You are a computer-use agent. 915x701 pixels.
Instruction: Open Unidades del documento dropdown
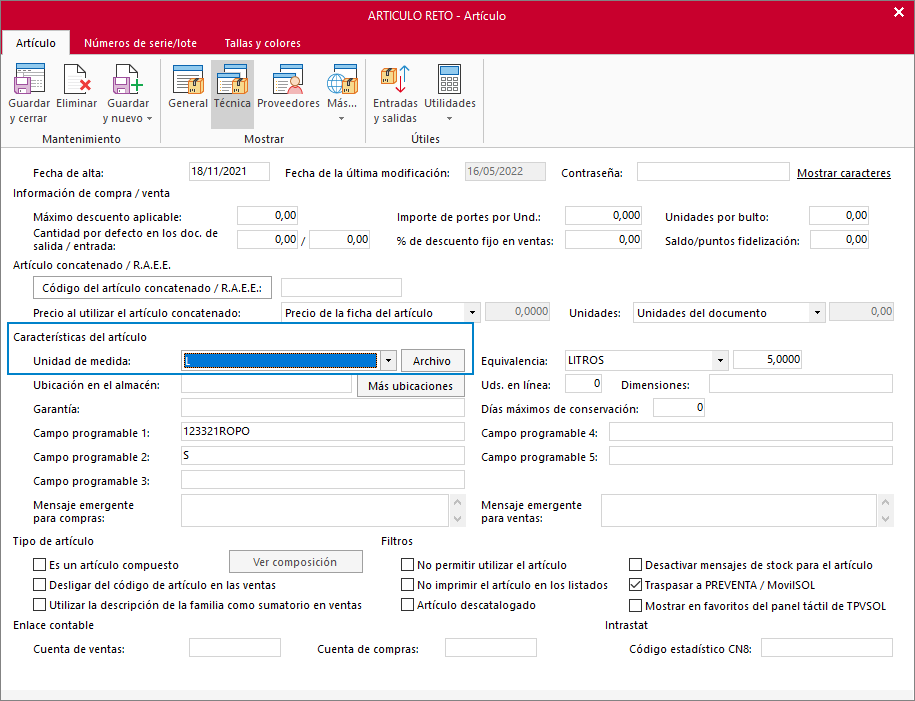(x=818, y=313)
